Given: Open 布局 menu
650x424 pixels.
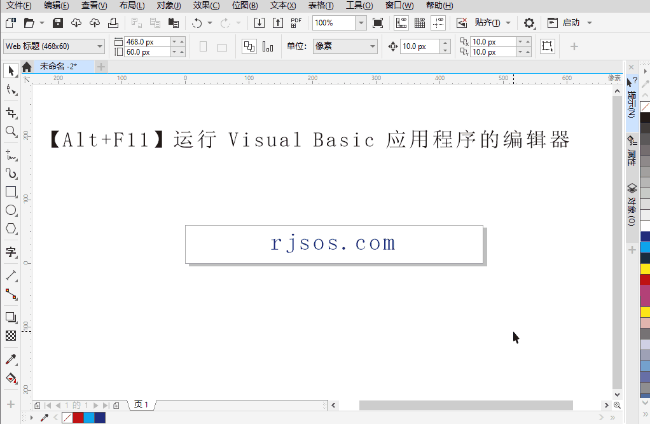Looking at the screenshot, I should [132, 5].
